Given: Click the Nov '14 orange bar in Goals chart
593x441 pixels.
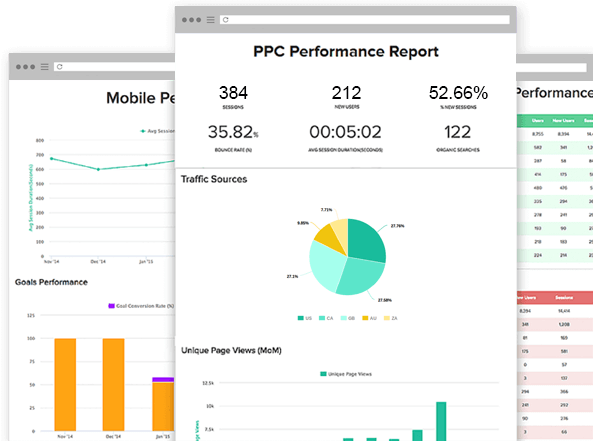Looking at the screenshot, I should pos(65,384).
